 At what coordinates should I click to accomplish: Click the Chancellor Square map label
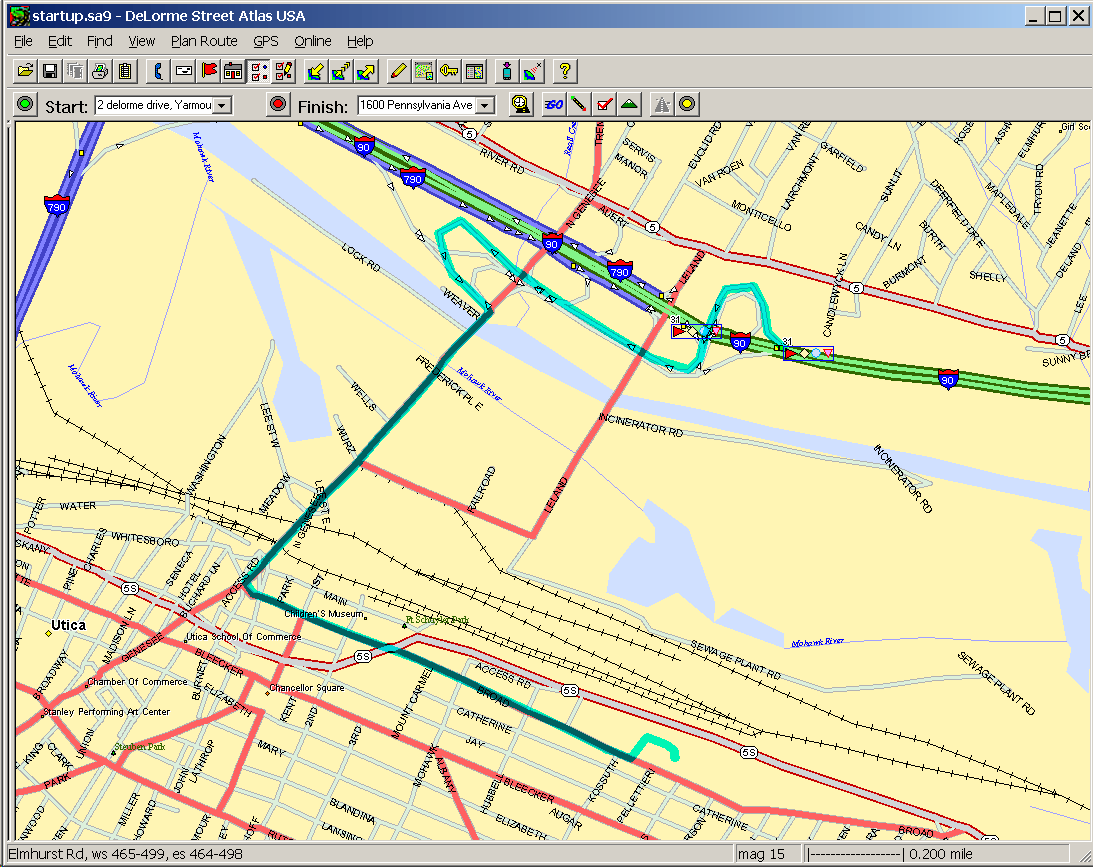coord(307,688)
